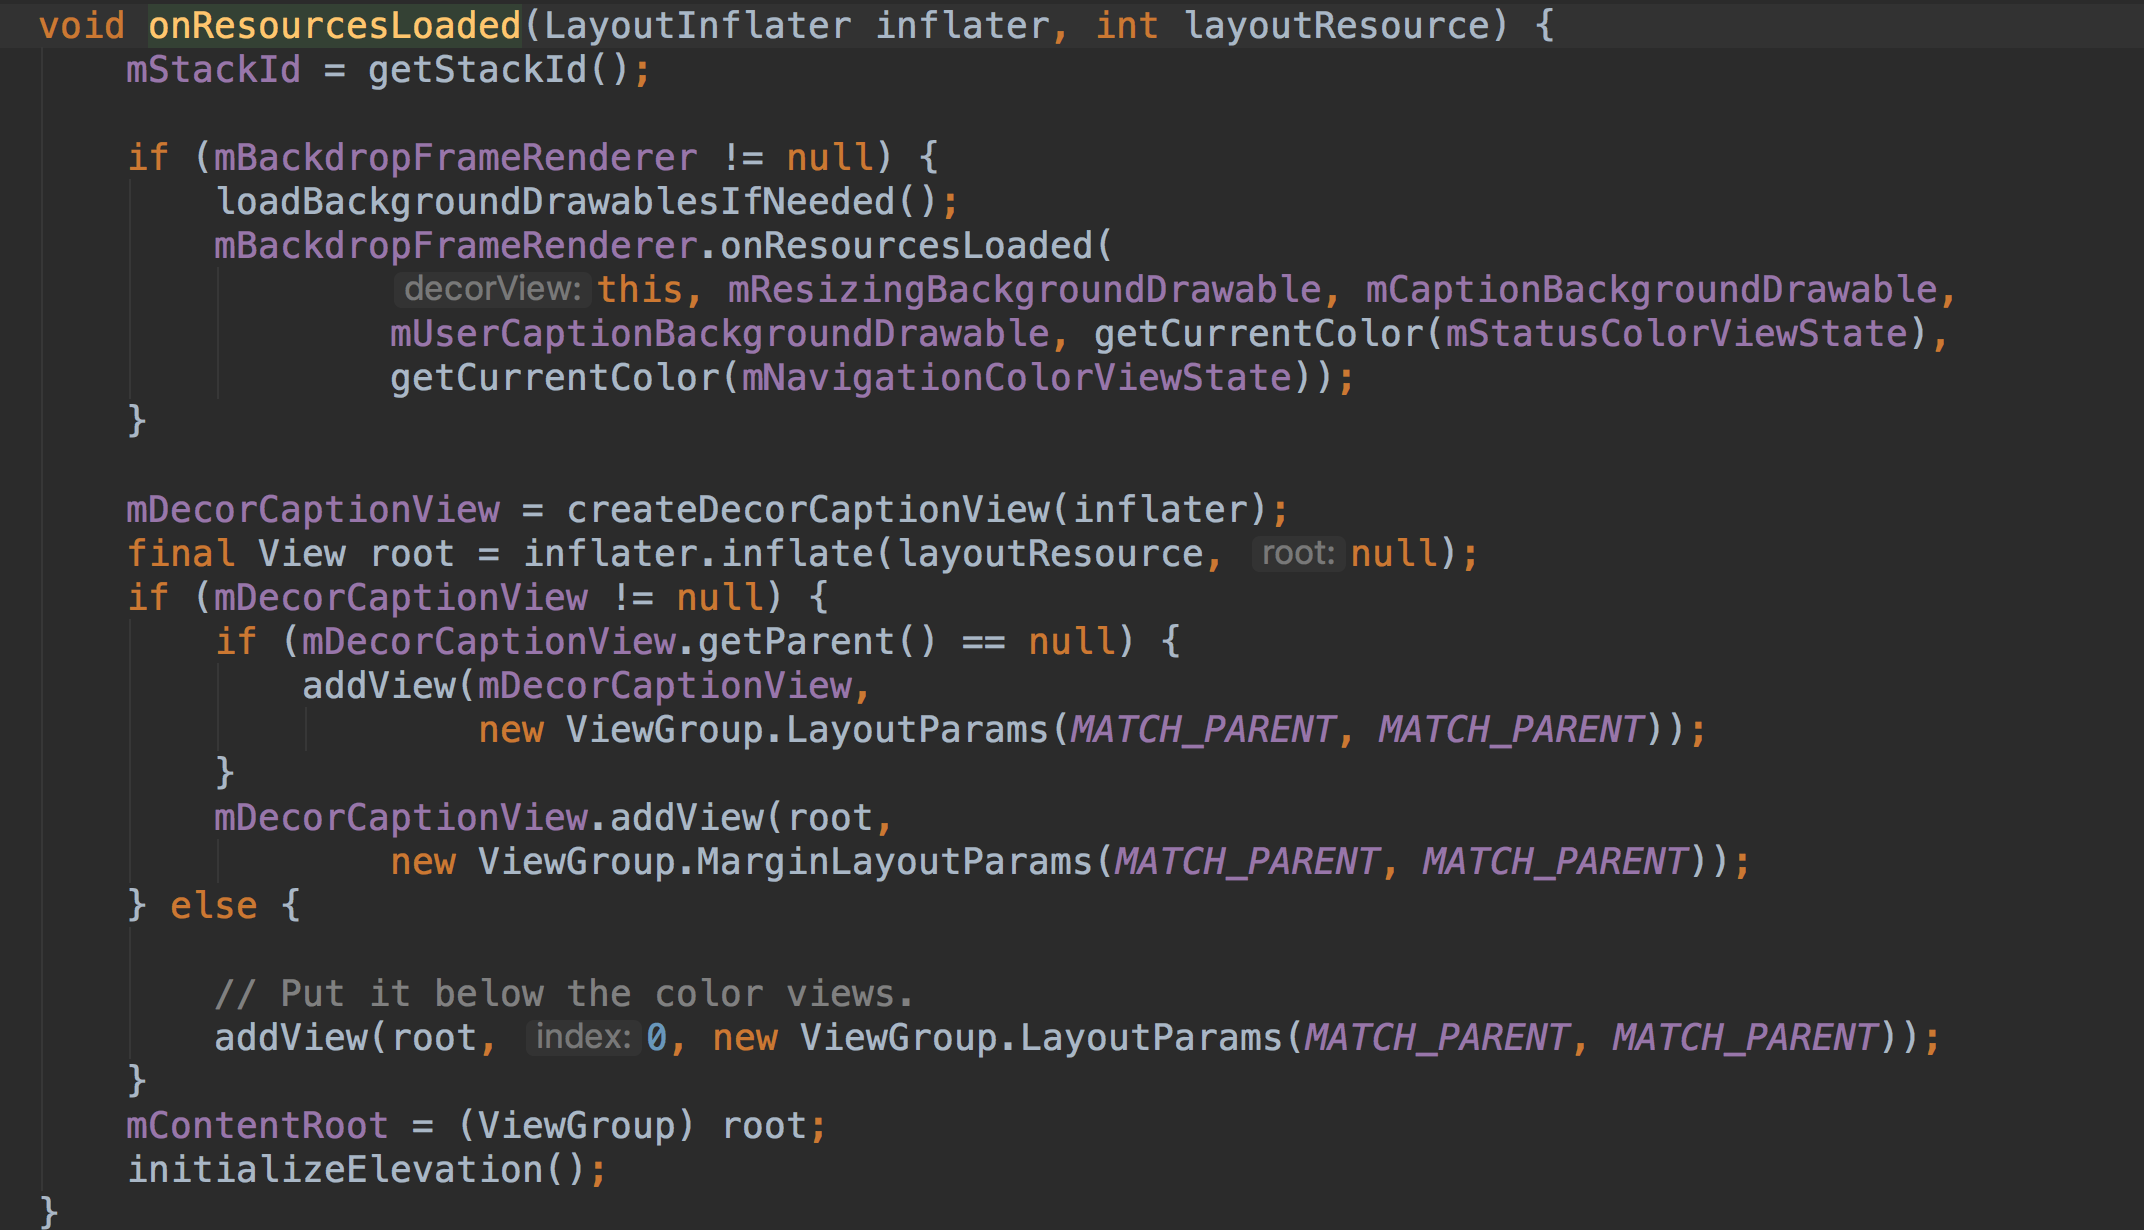Click getStackId method call
Image resolution: width=2144 pixels, height=1230 pixels.
coord(477,70)
